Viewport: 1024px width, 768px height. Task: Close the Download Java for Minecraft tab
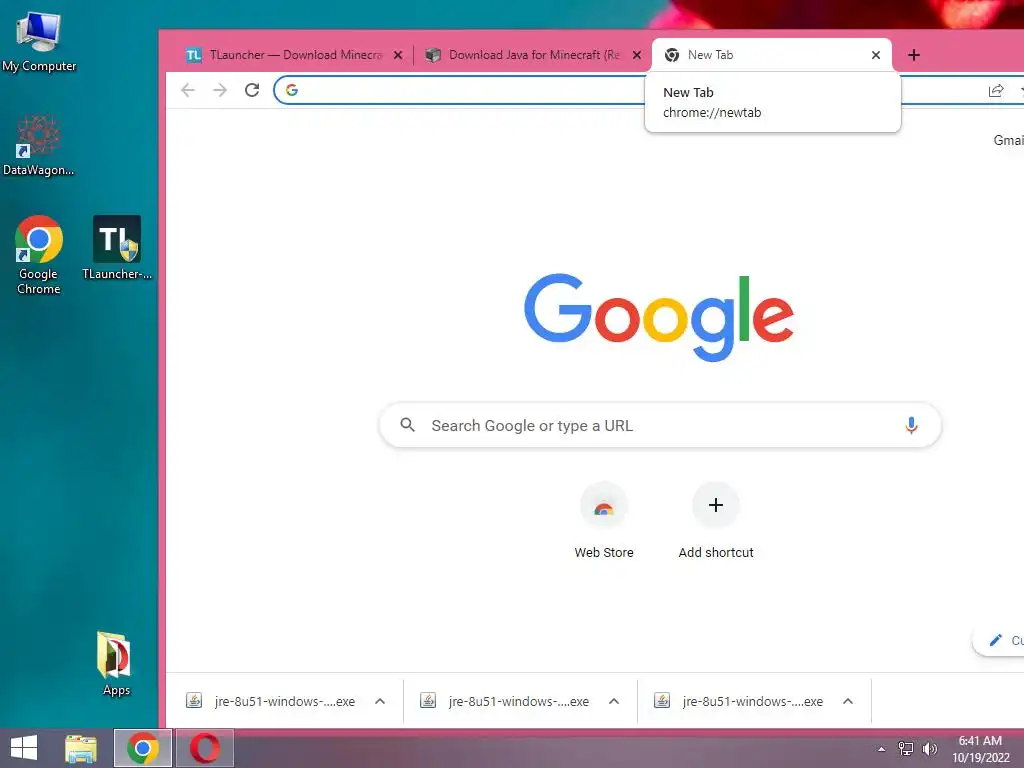coord(637,55)
